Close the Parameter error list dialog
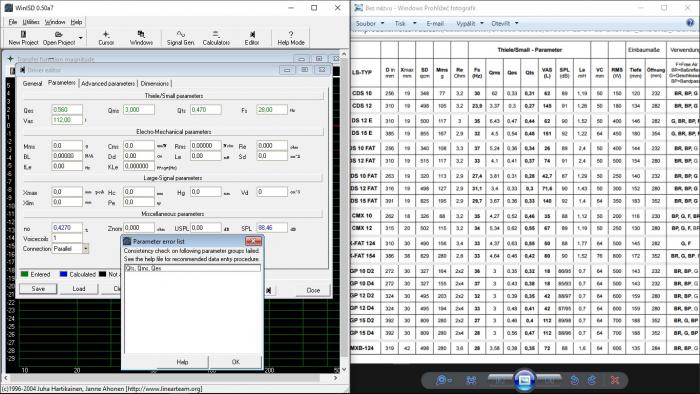700x394 pixels. (x=253, y=241)
